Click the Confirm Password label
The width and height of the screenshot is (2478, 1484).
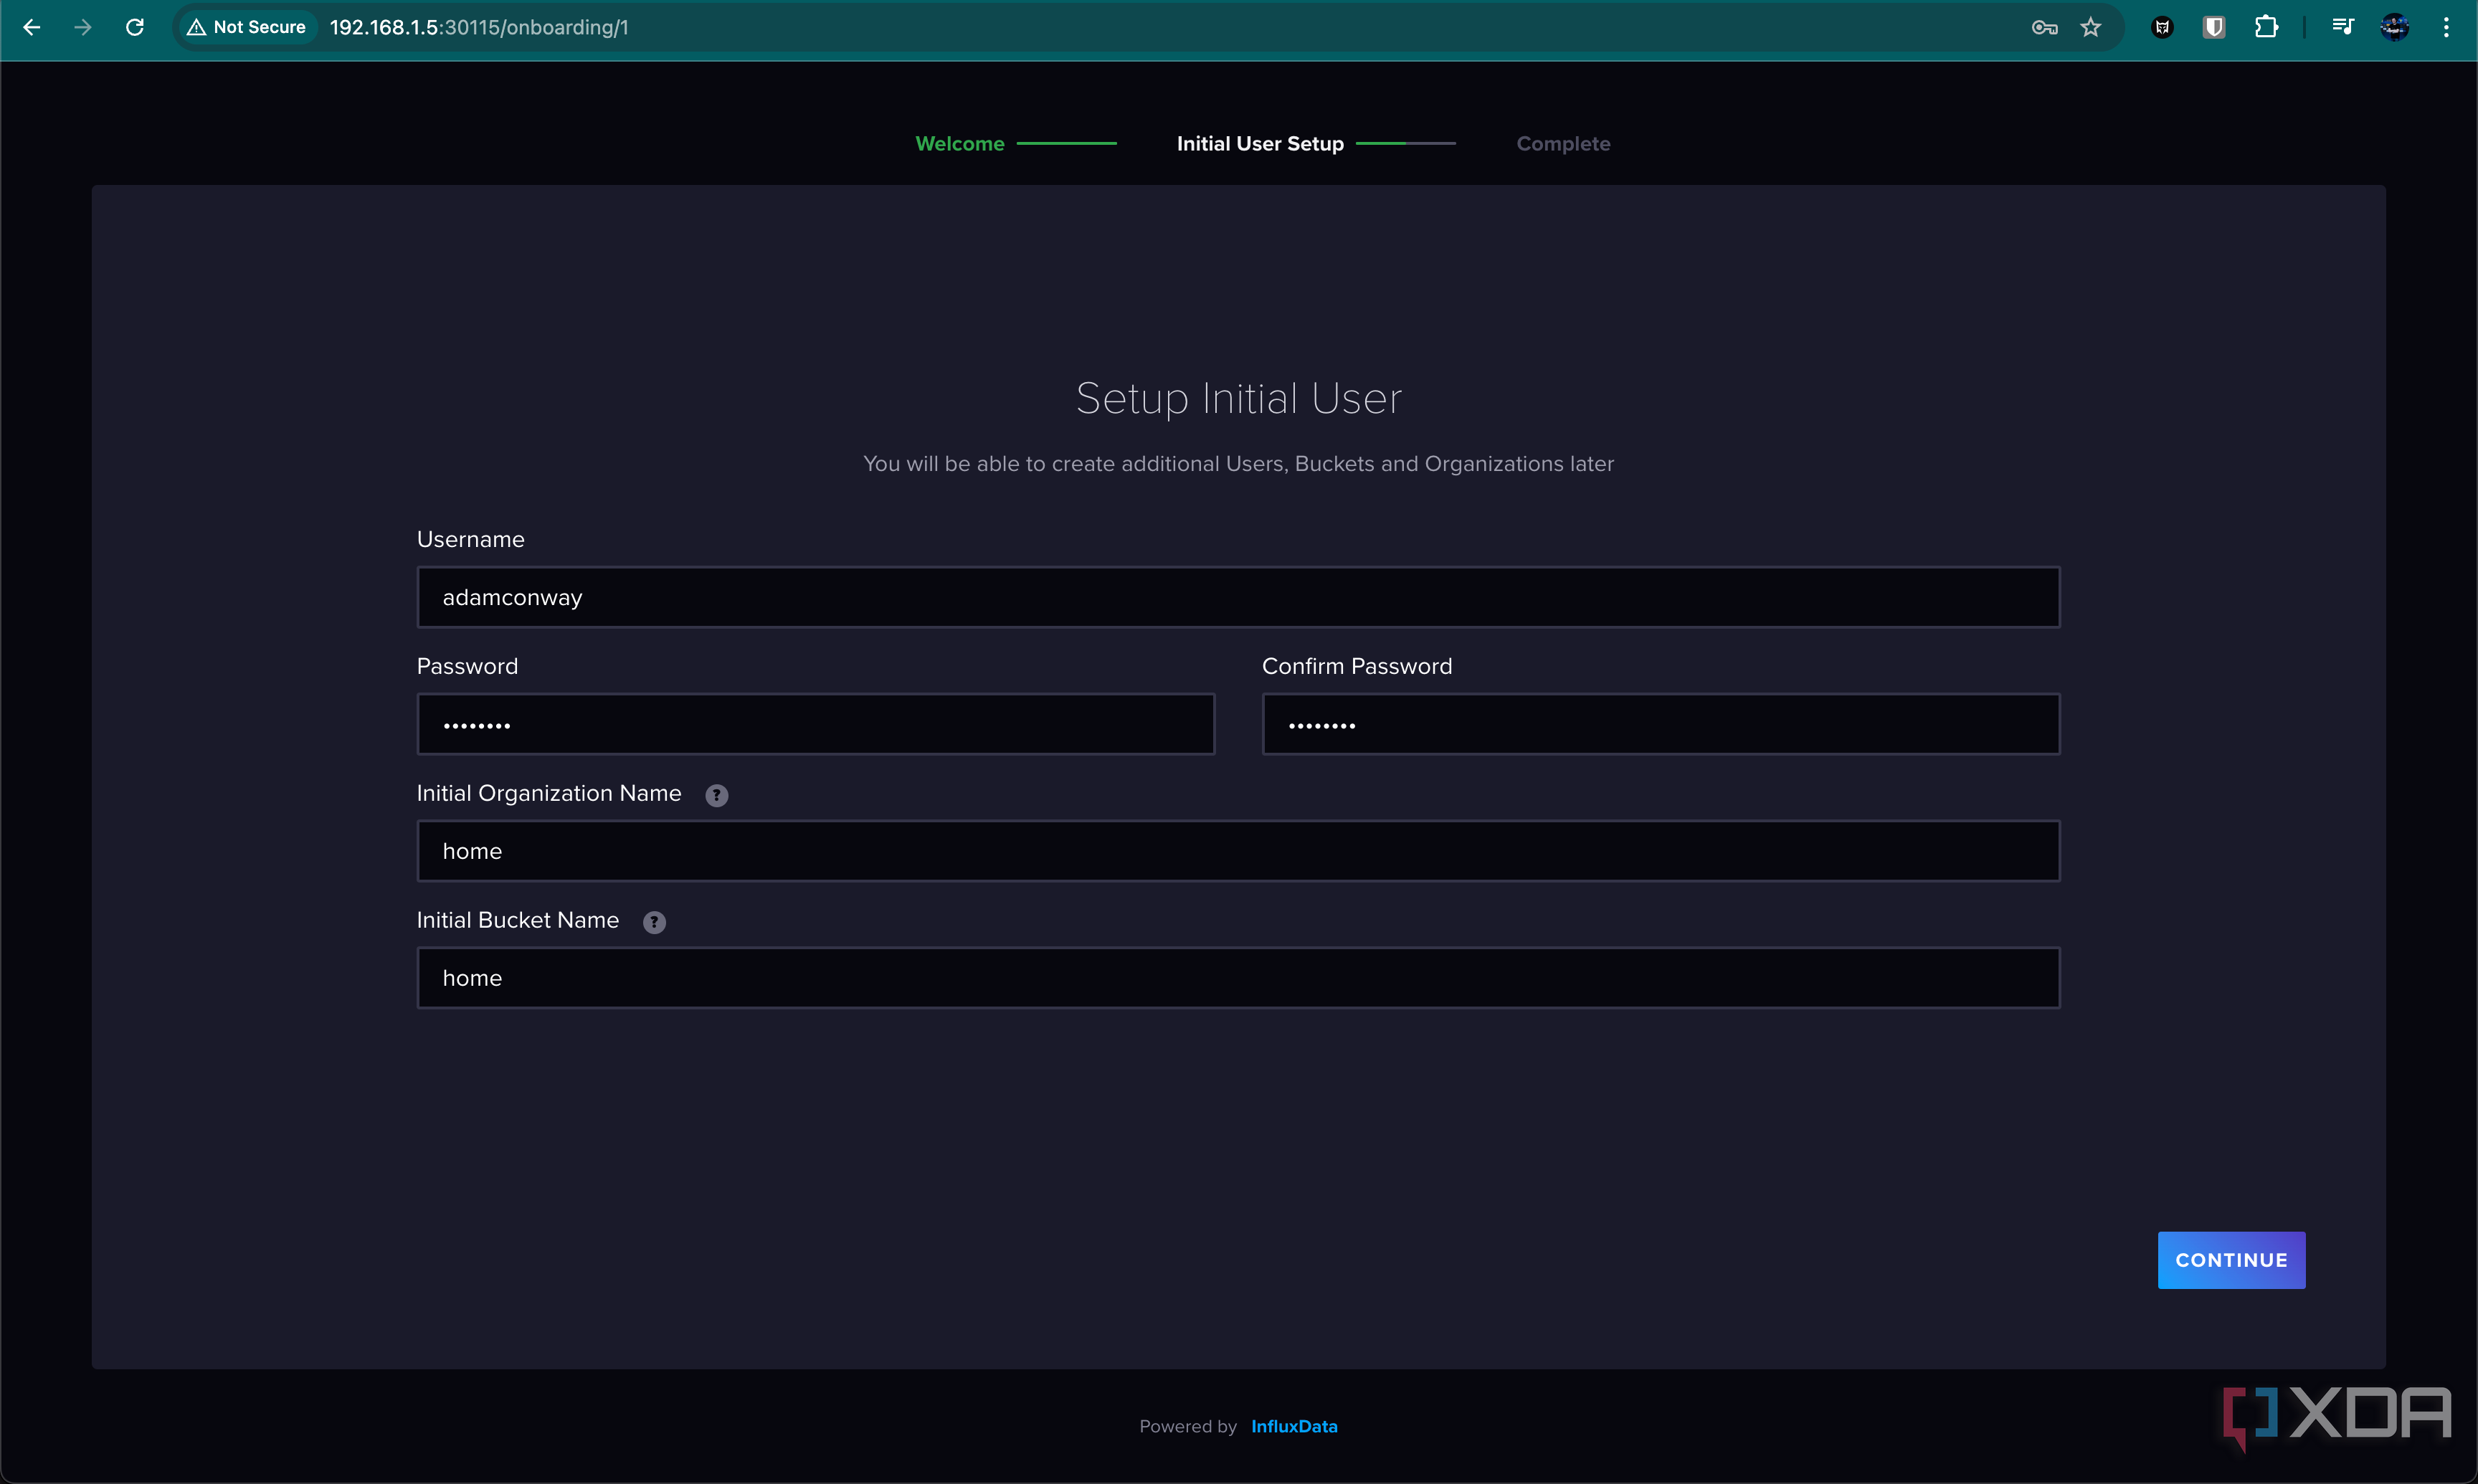(x=1357, y=667)
